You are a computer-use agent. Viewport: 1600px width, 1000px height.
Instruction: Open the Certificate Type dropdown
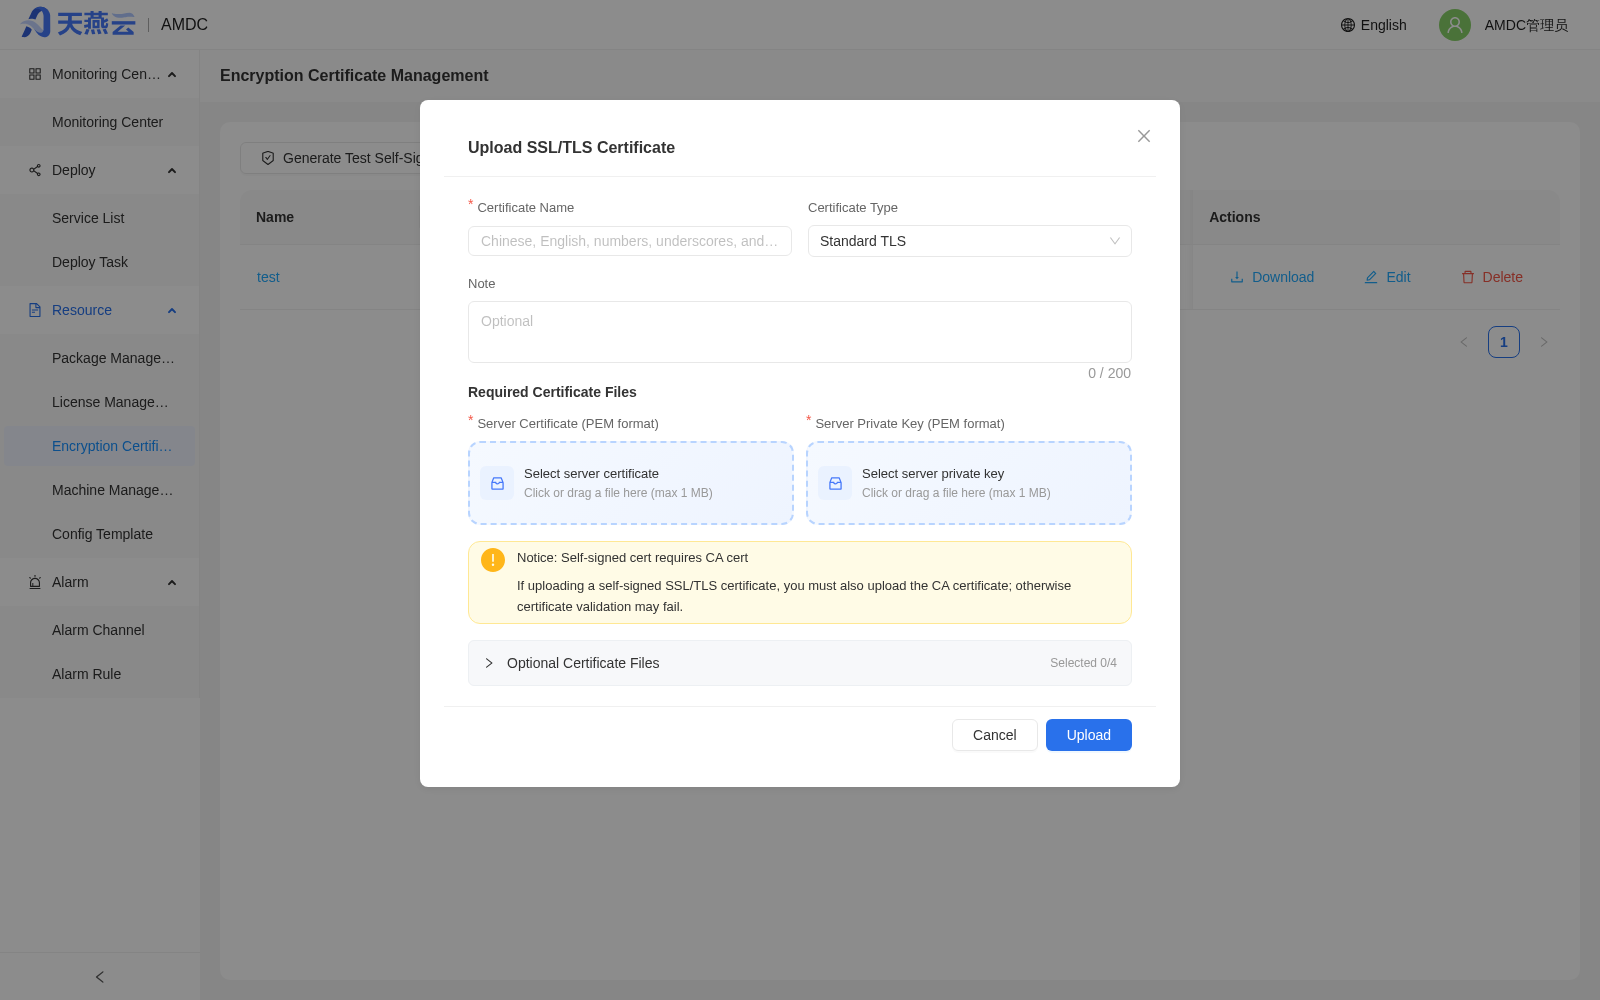coord(970,241)
